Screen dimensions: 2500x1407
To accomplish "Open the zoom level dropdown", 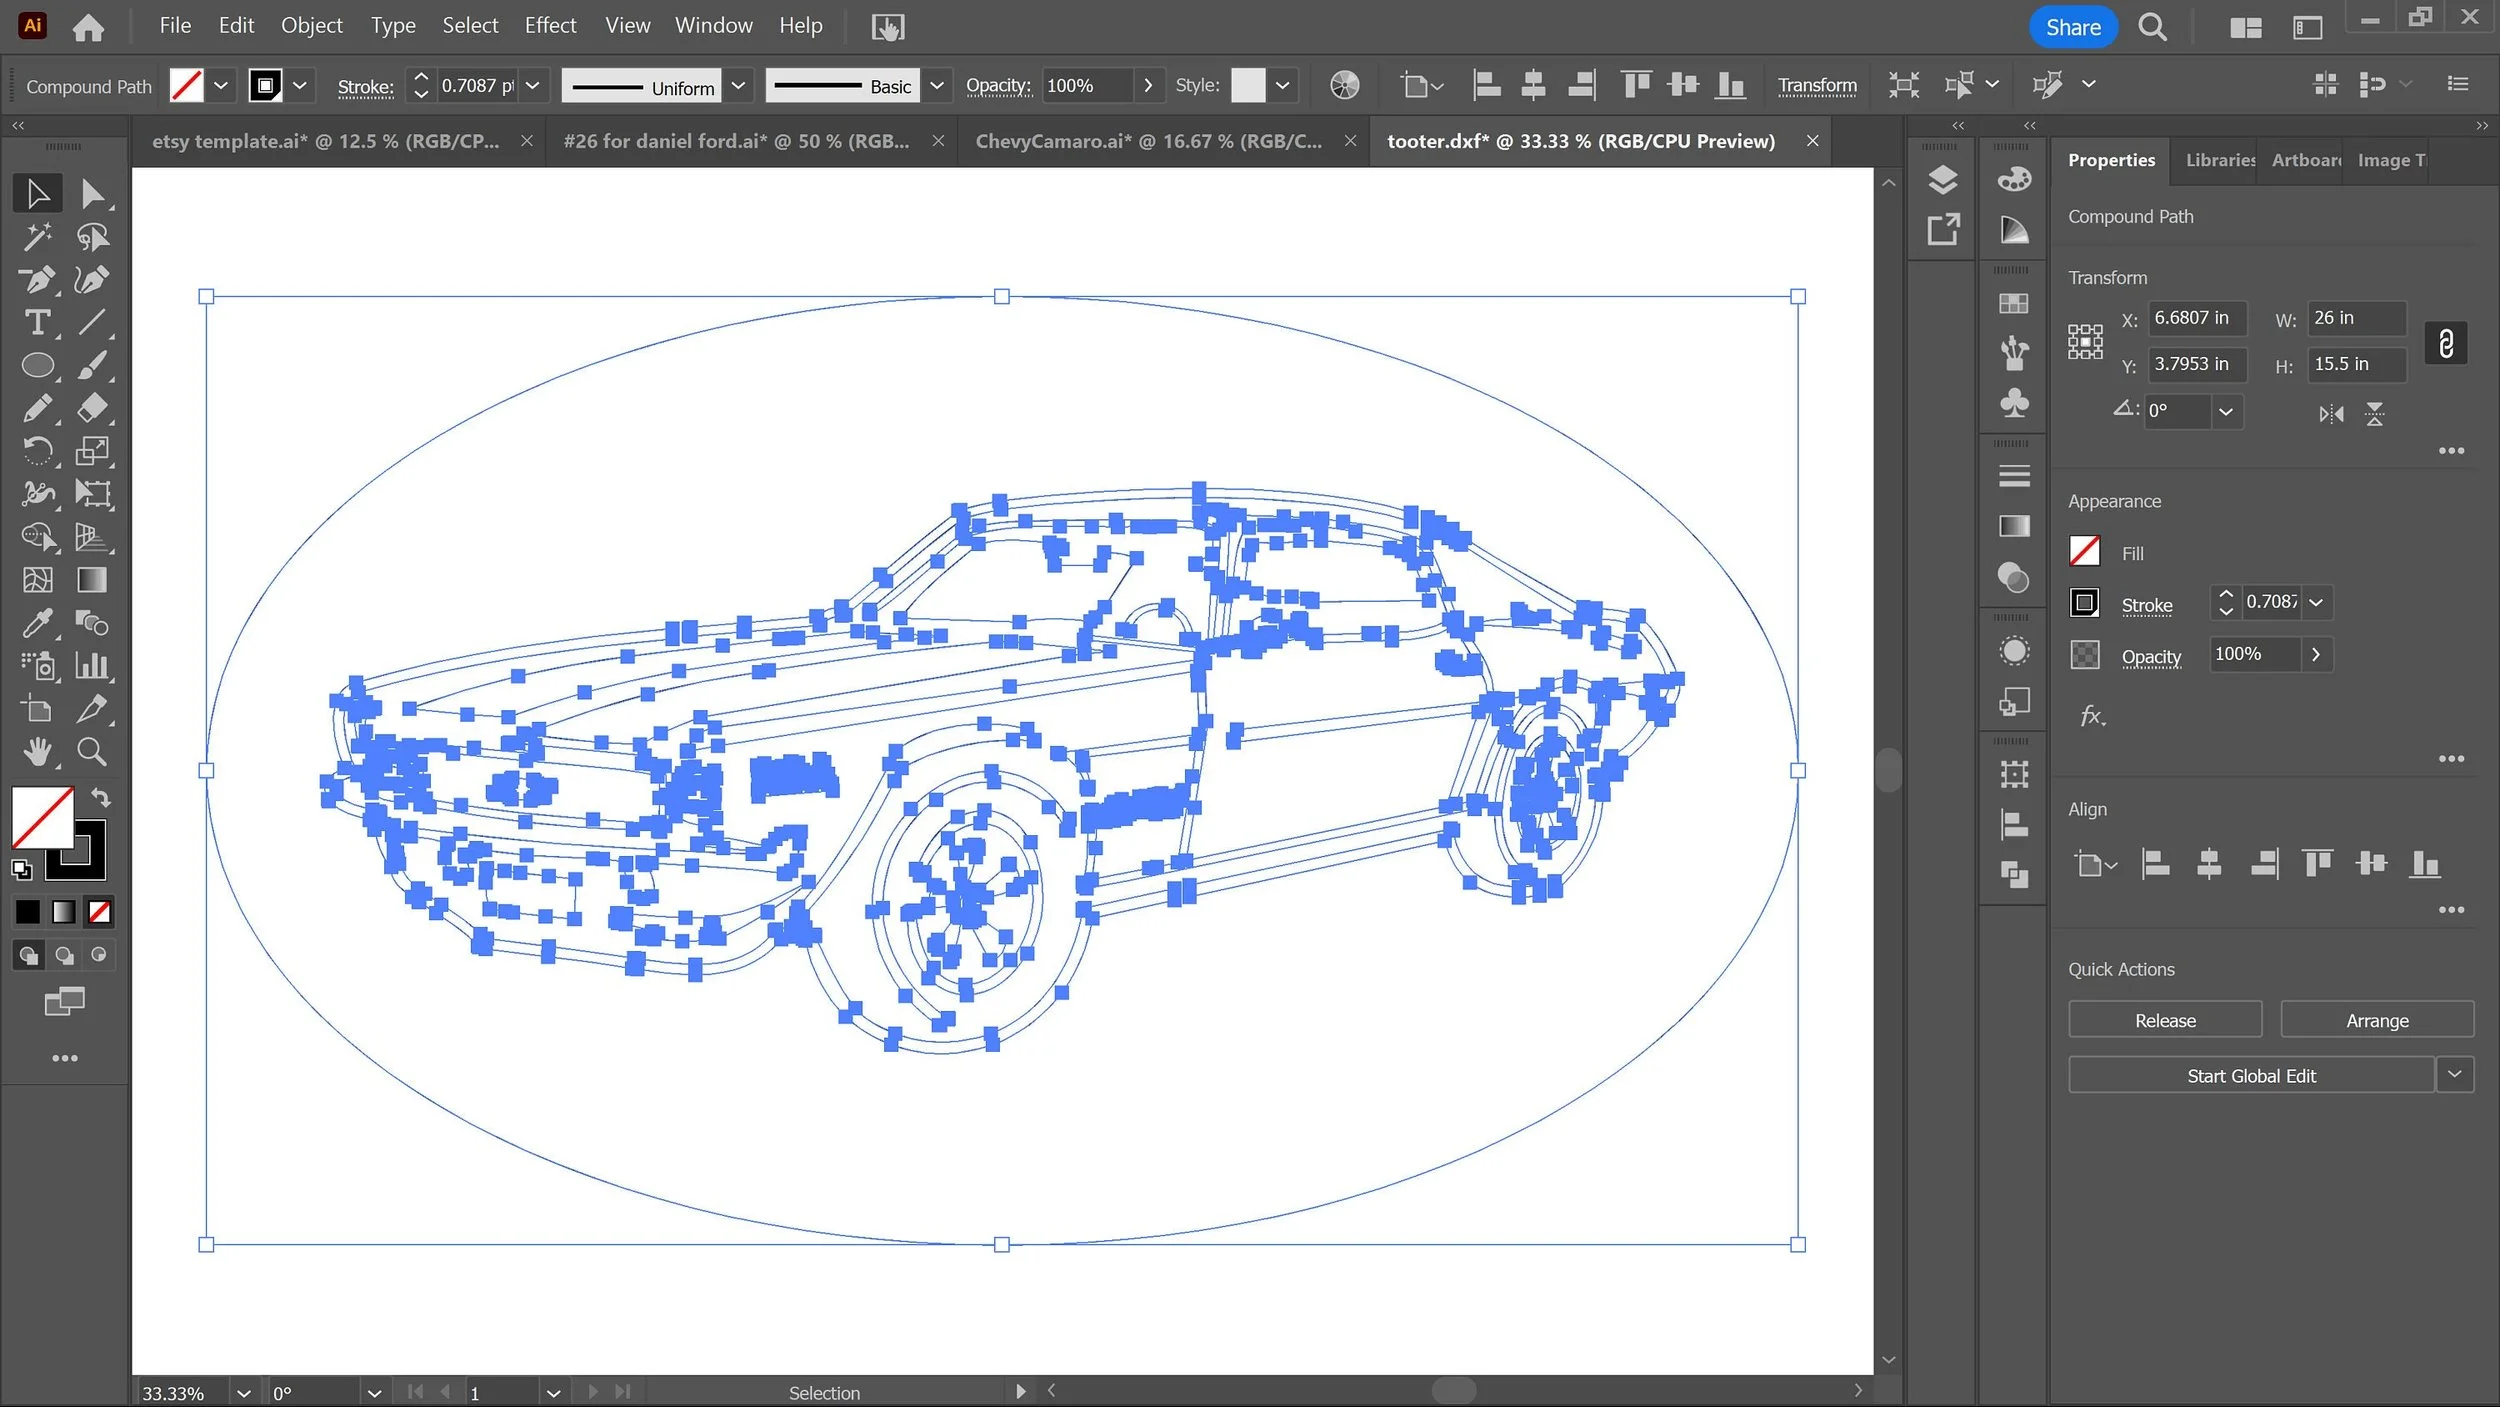I will coord(243,1392).
